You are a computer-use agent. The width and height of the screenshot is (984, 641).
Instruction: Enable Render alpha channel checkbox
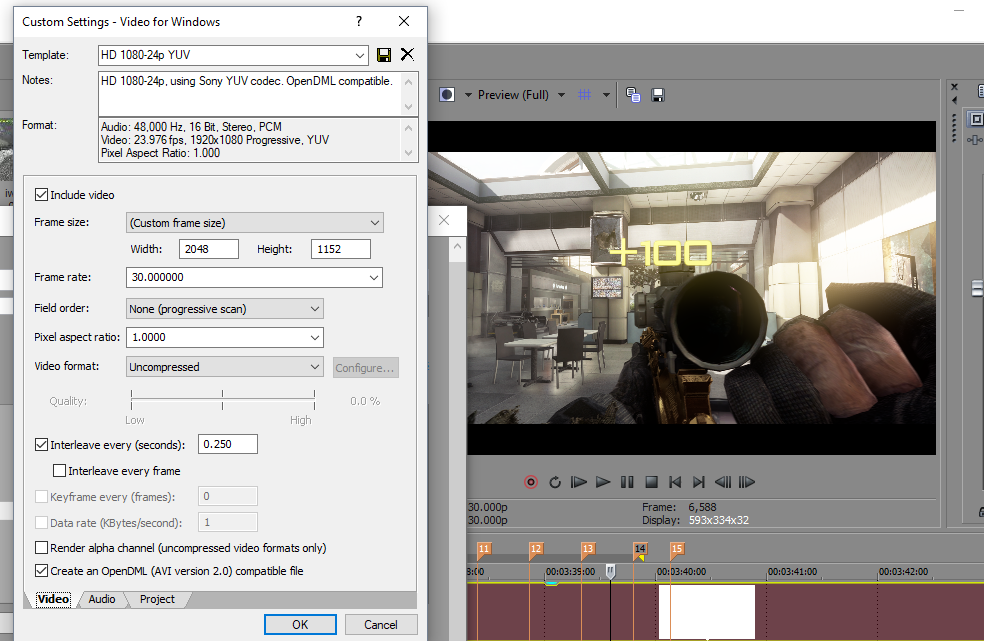42,548
